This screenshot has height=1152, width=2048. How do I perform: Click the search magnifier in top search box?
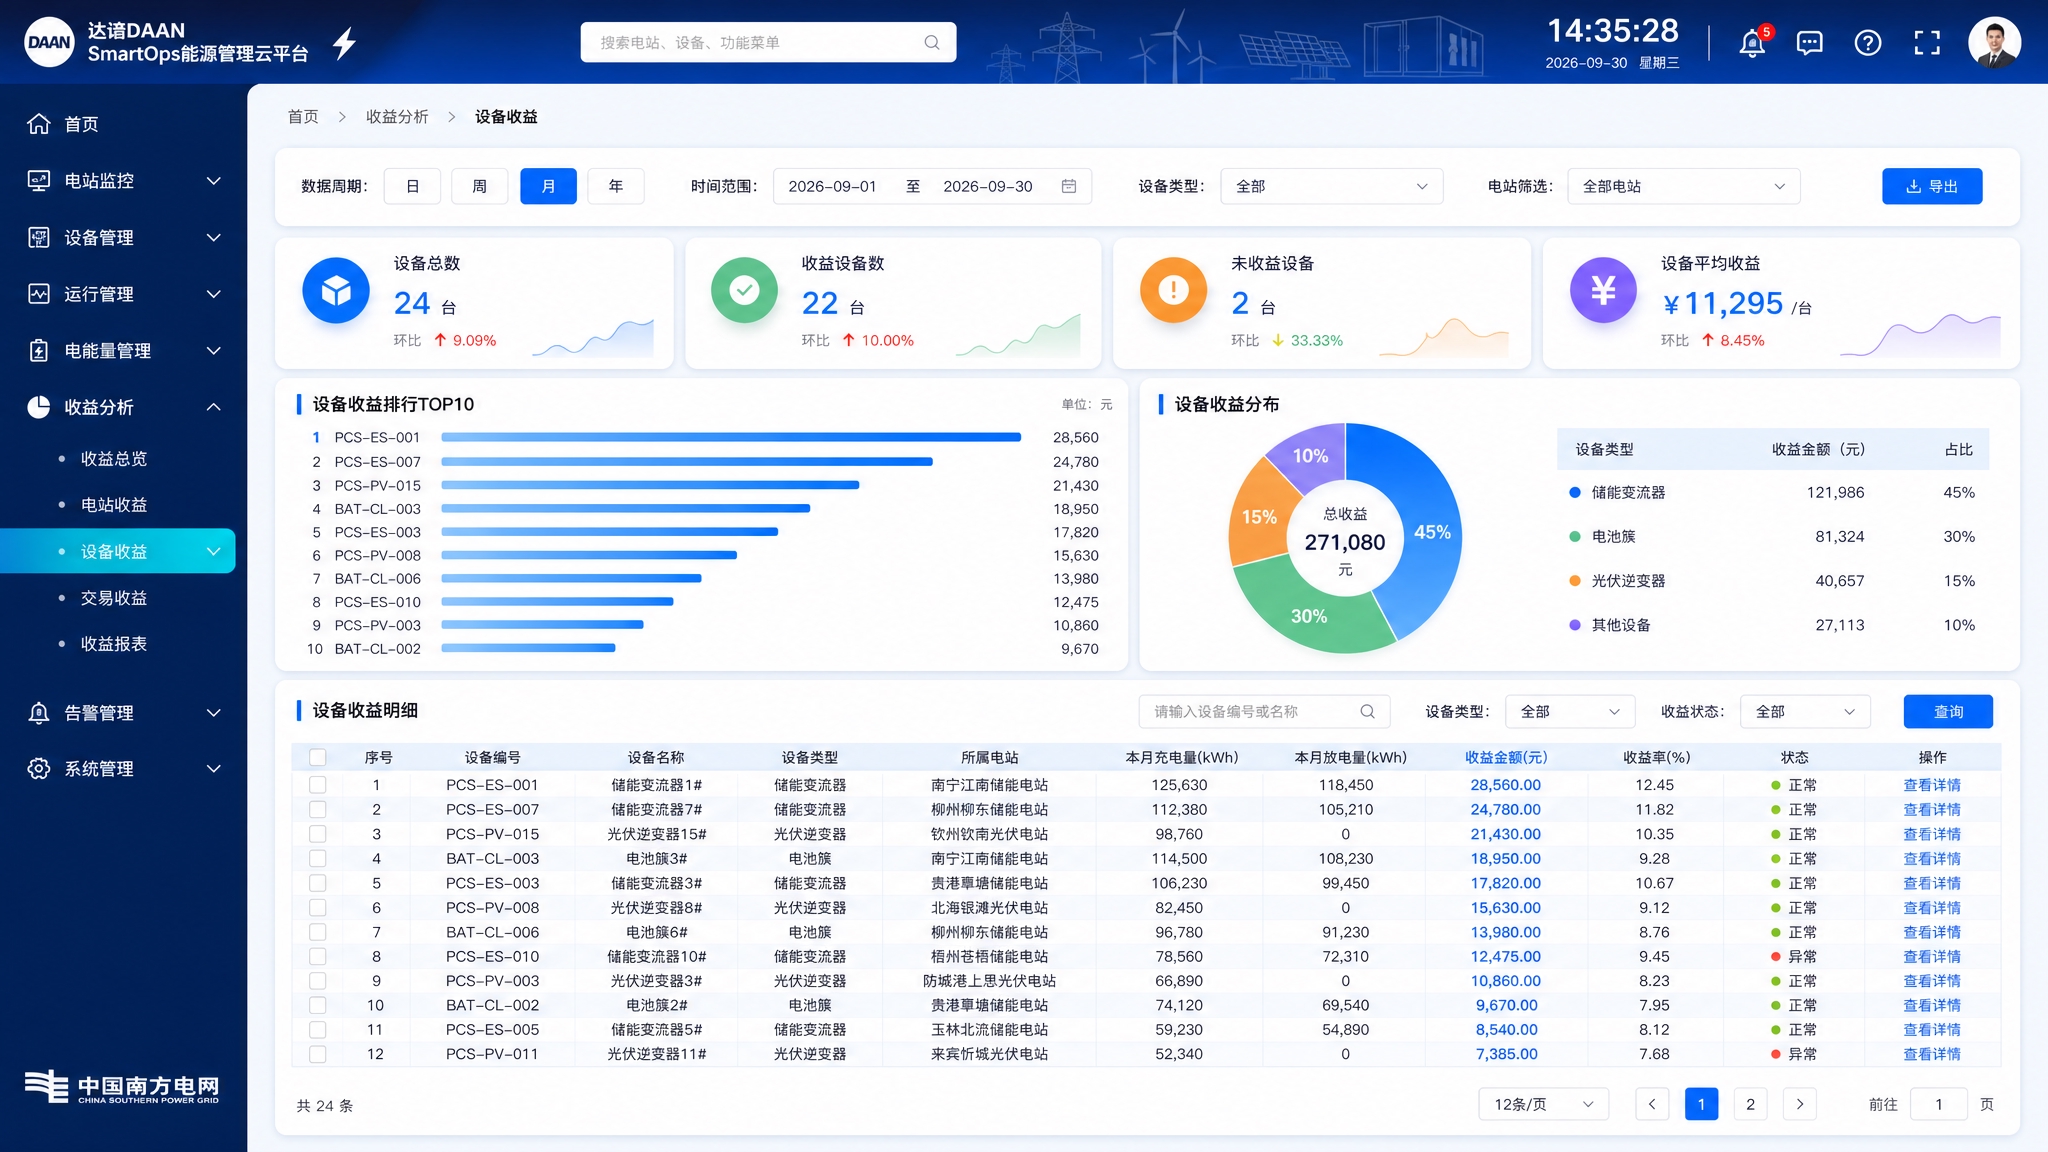931,42
